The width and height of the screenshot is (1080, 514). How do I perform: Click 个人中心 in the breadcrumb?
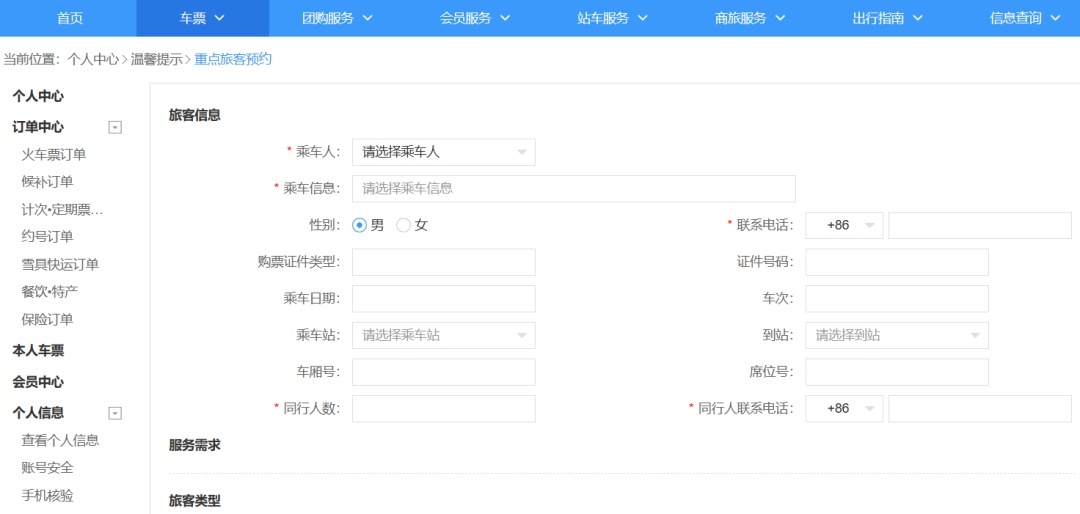point(93,60)
